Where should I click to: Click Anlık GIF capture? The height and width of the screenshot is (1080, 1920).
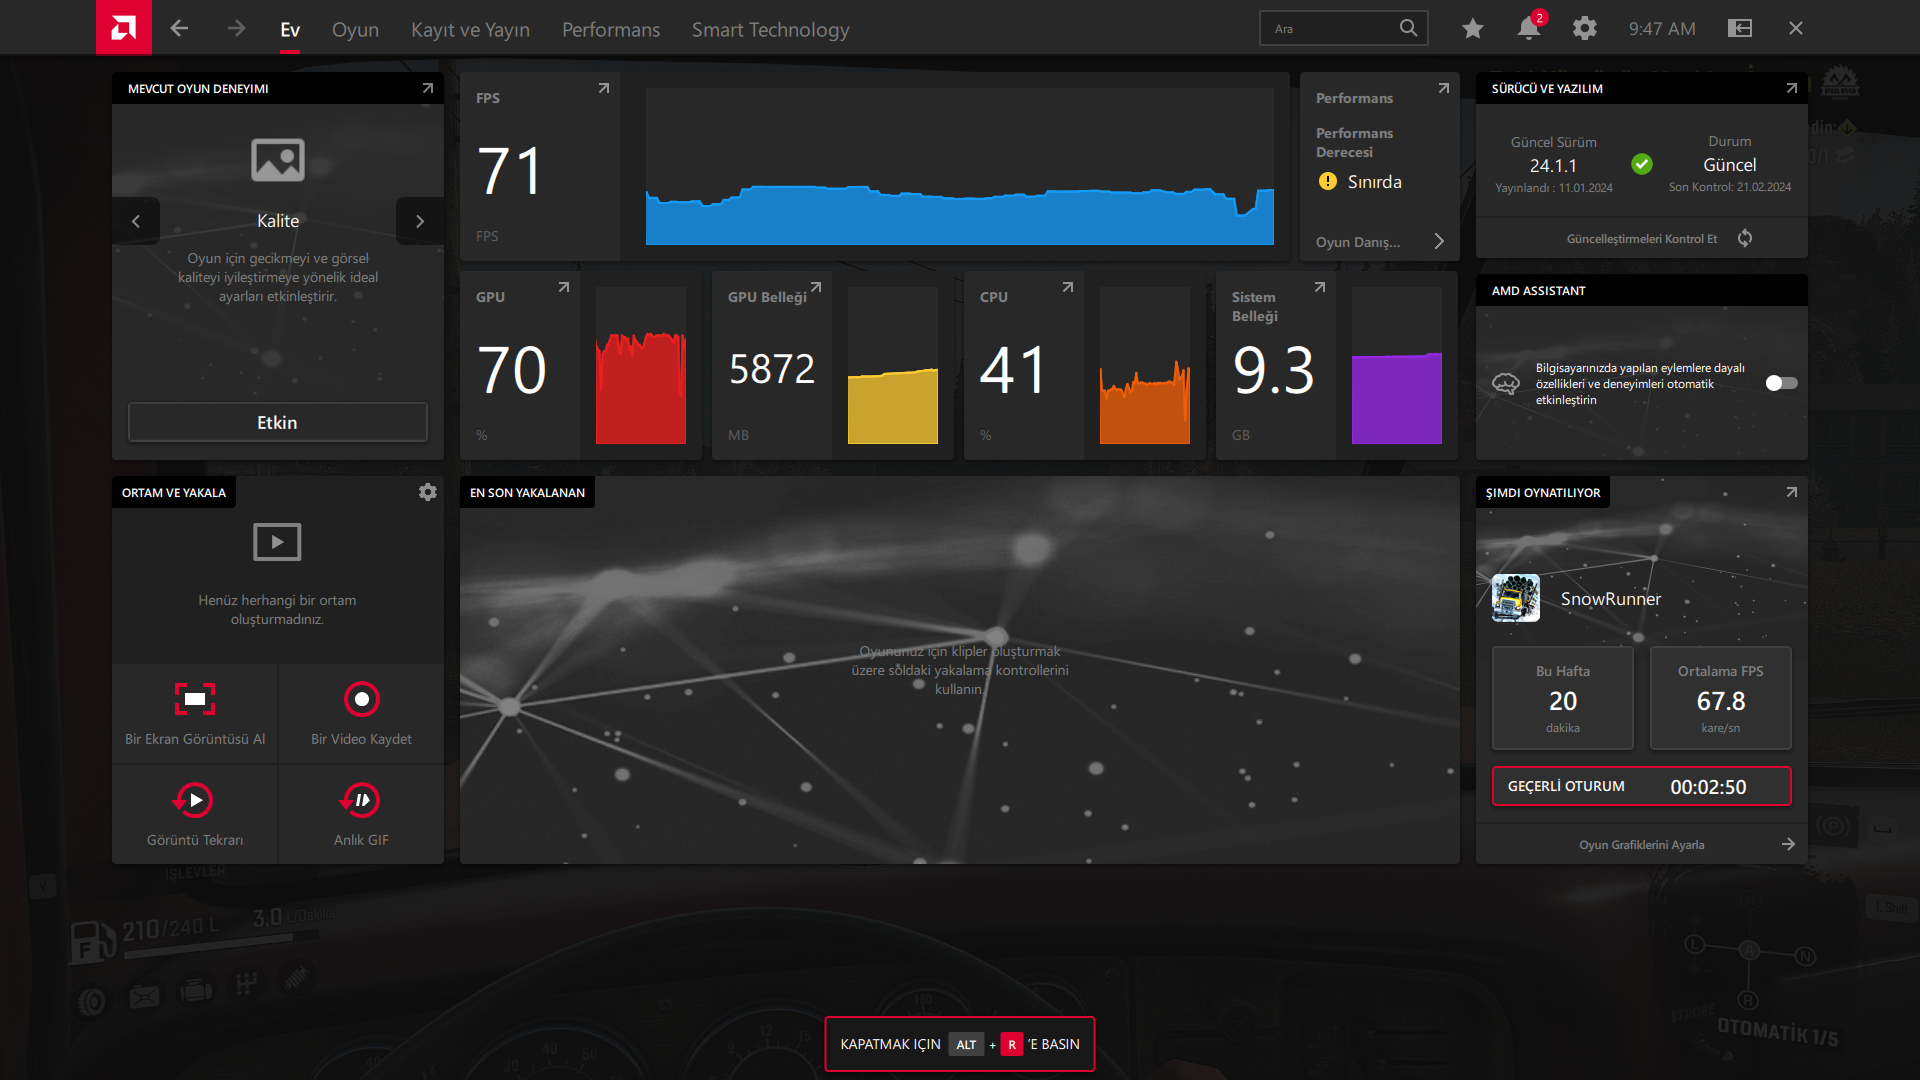pos(361,814)
